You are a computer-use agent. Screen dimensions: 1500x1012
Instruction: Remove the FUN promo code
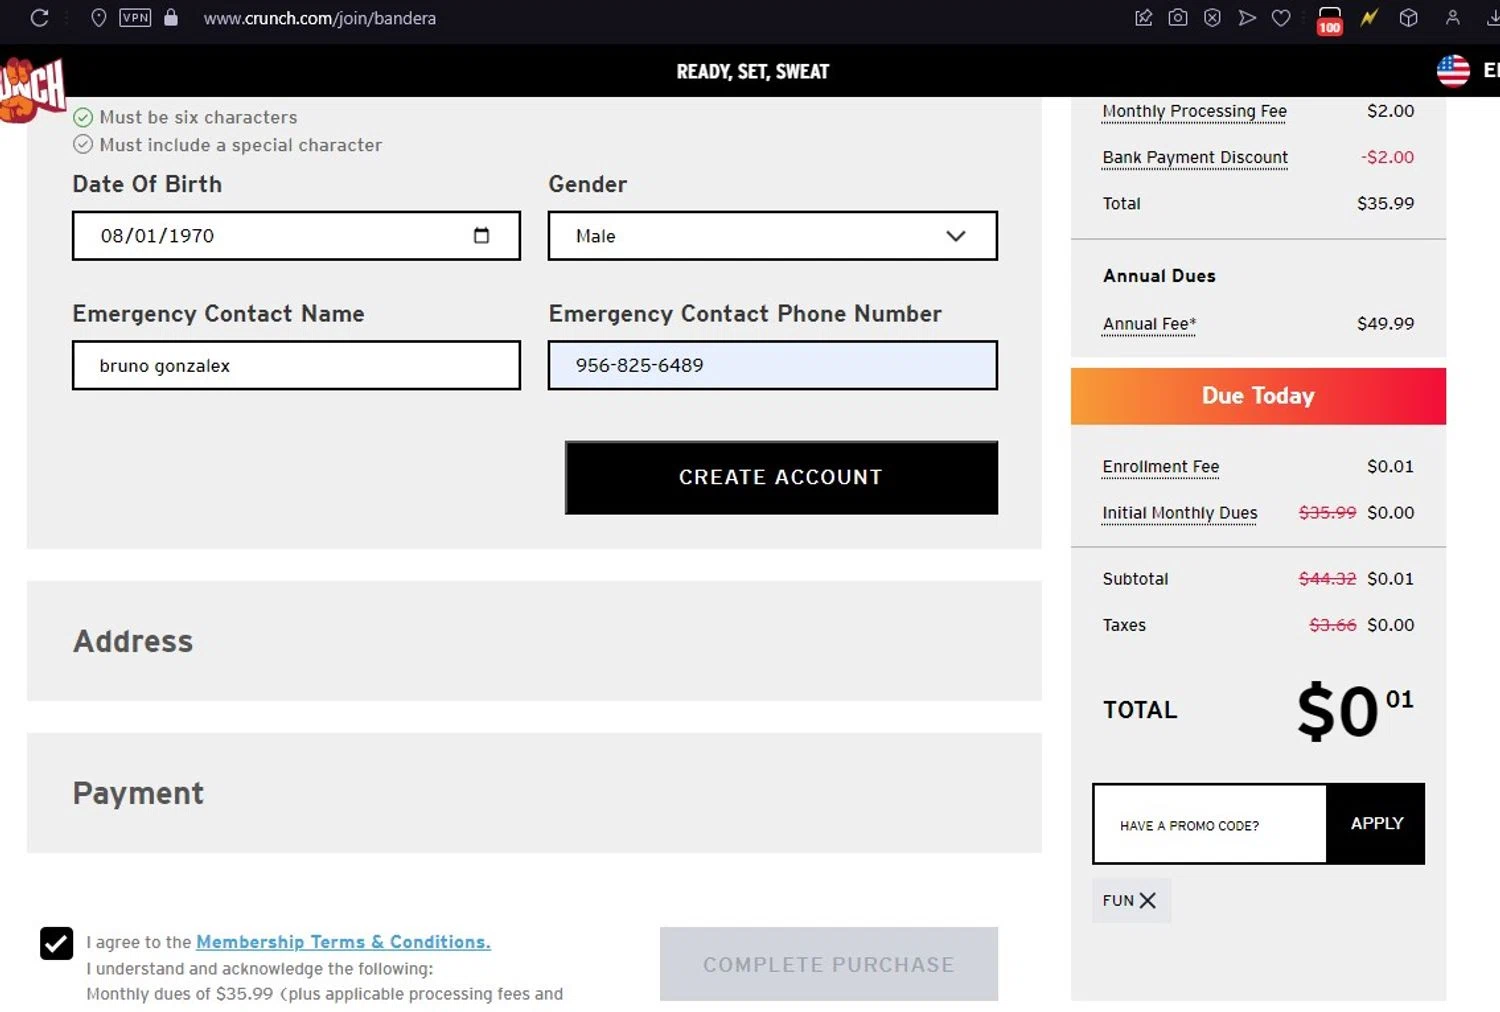(x=1148, y=900)
